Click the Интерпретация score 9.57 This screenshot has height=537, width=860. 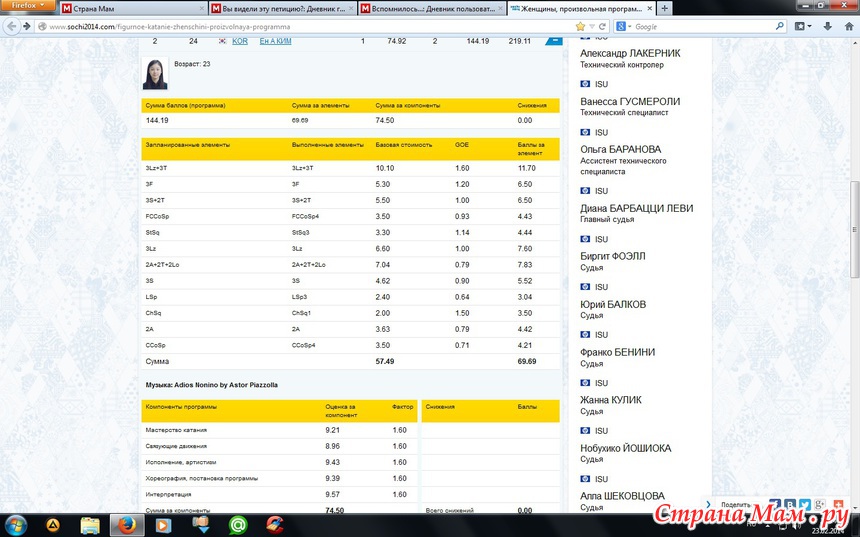[332, 494]
